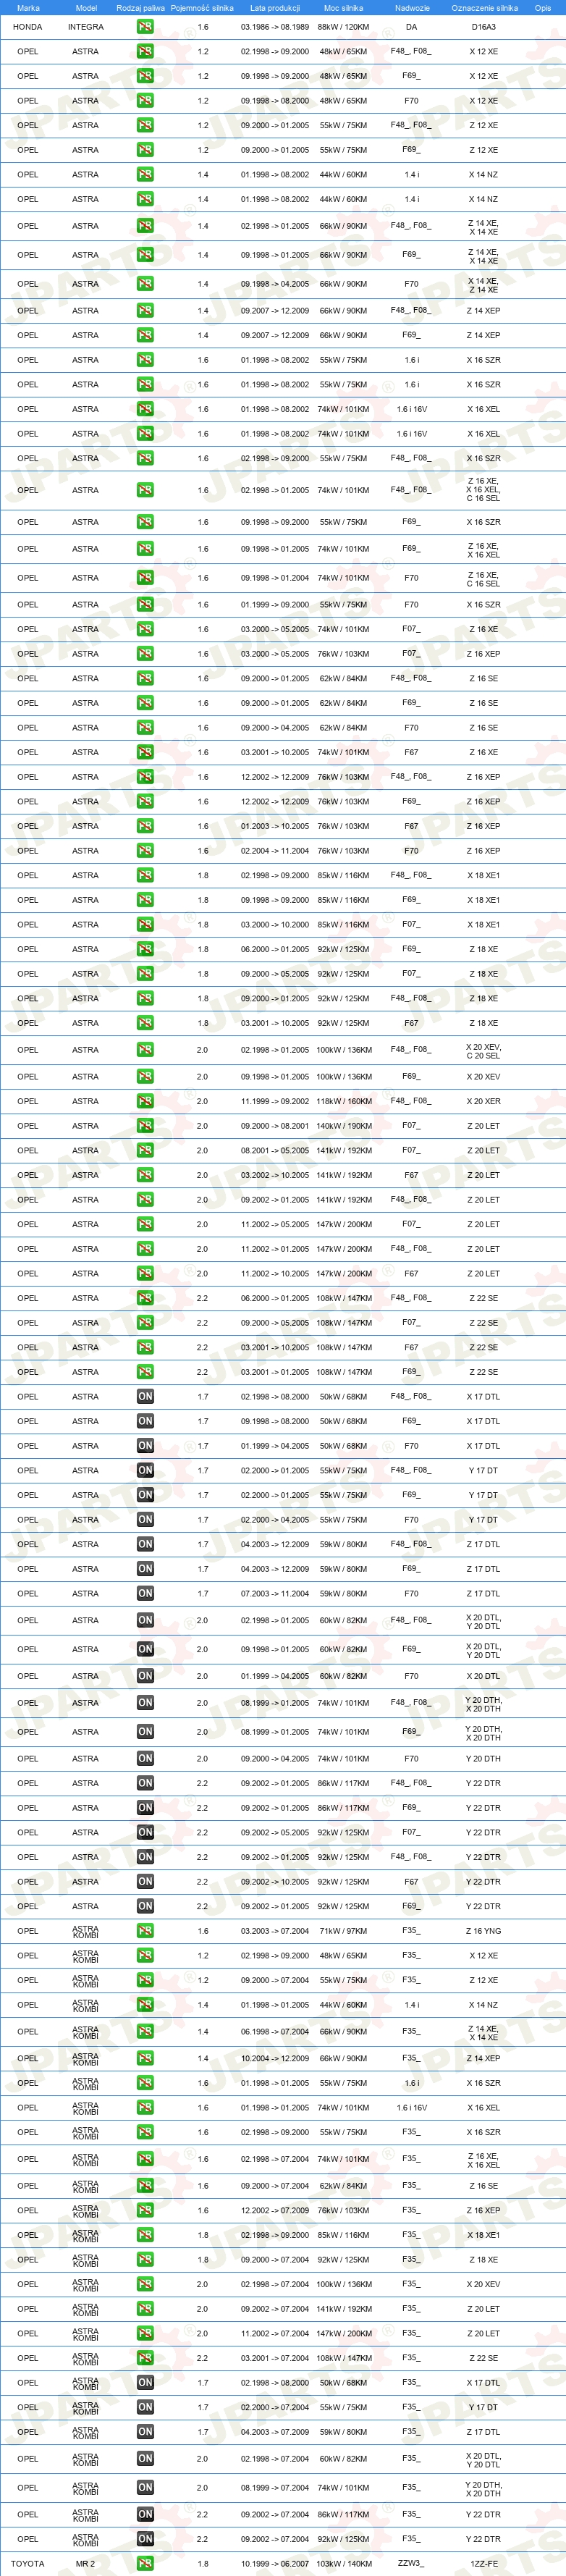Select production years 07.2003 -> 11.2004
Image resolution: width=566 pixels, height=2576 pixels.
275,1594
